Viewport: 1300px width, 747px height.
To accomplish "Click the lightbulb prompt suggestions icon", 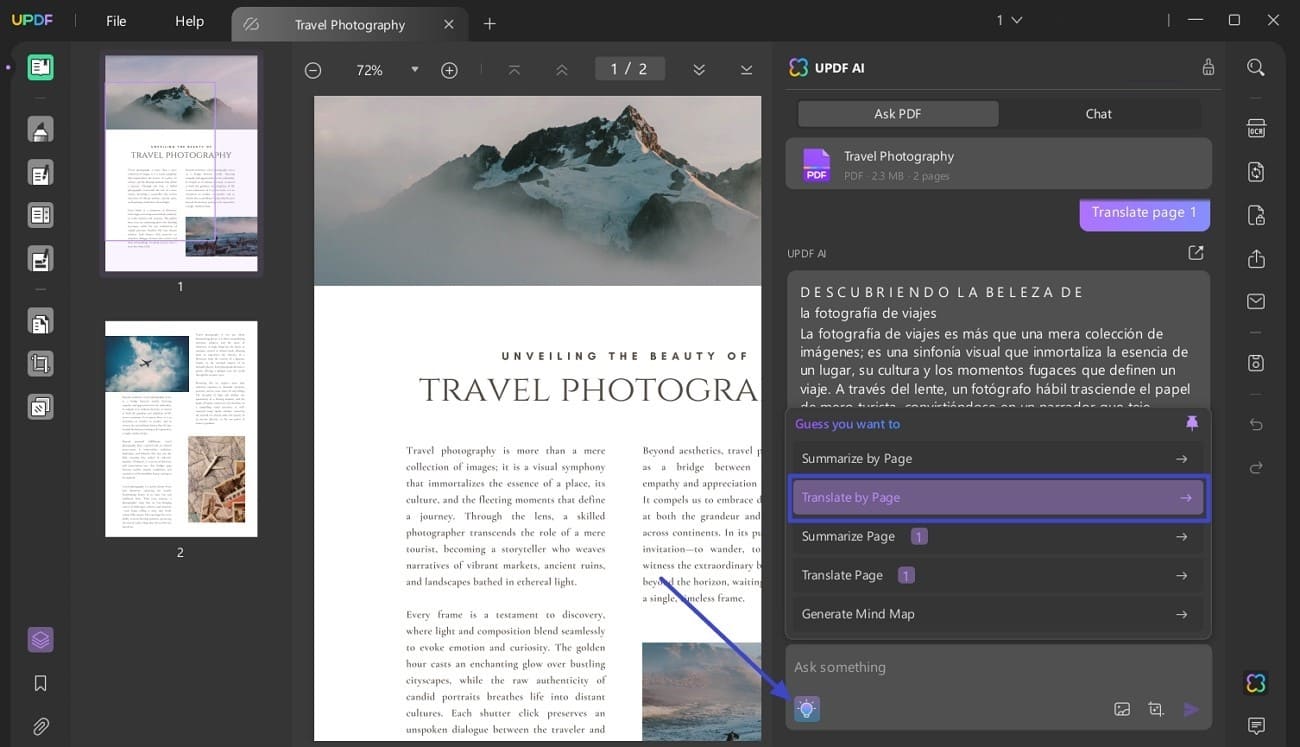I will 807,709.
